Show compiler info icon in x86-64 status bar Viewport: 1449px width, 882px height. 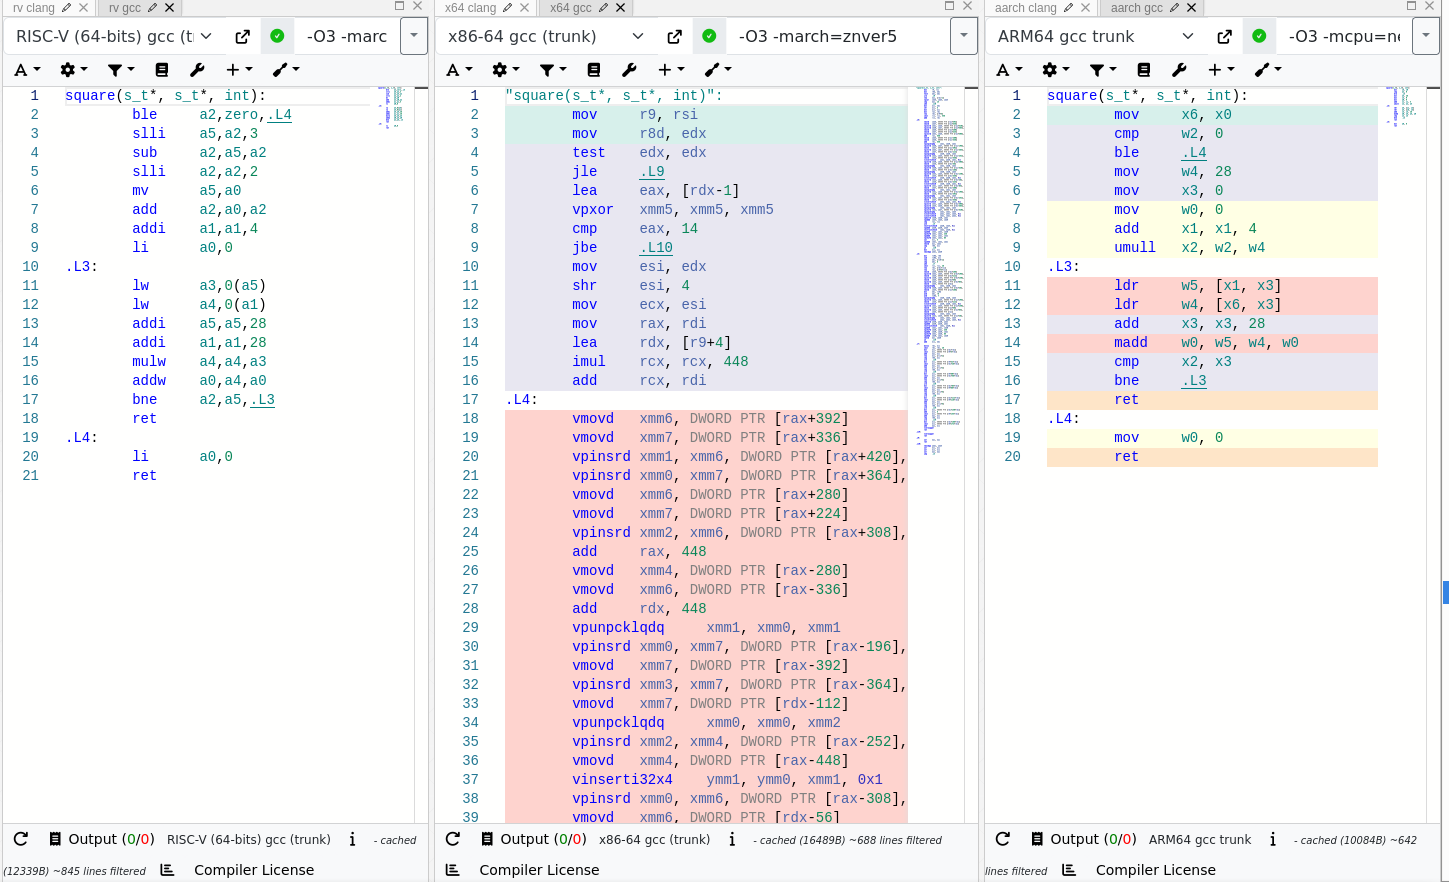(732, 840)
